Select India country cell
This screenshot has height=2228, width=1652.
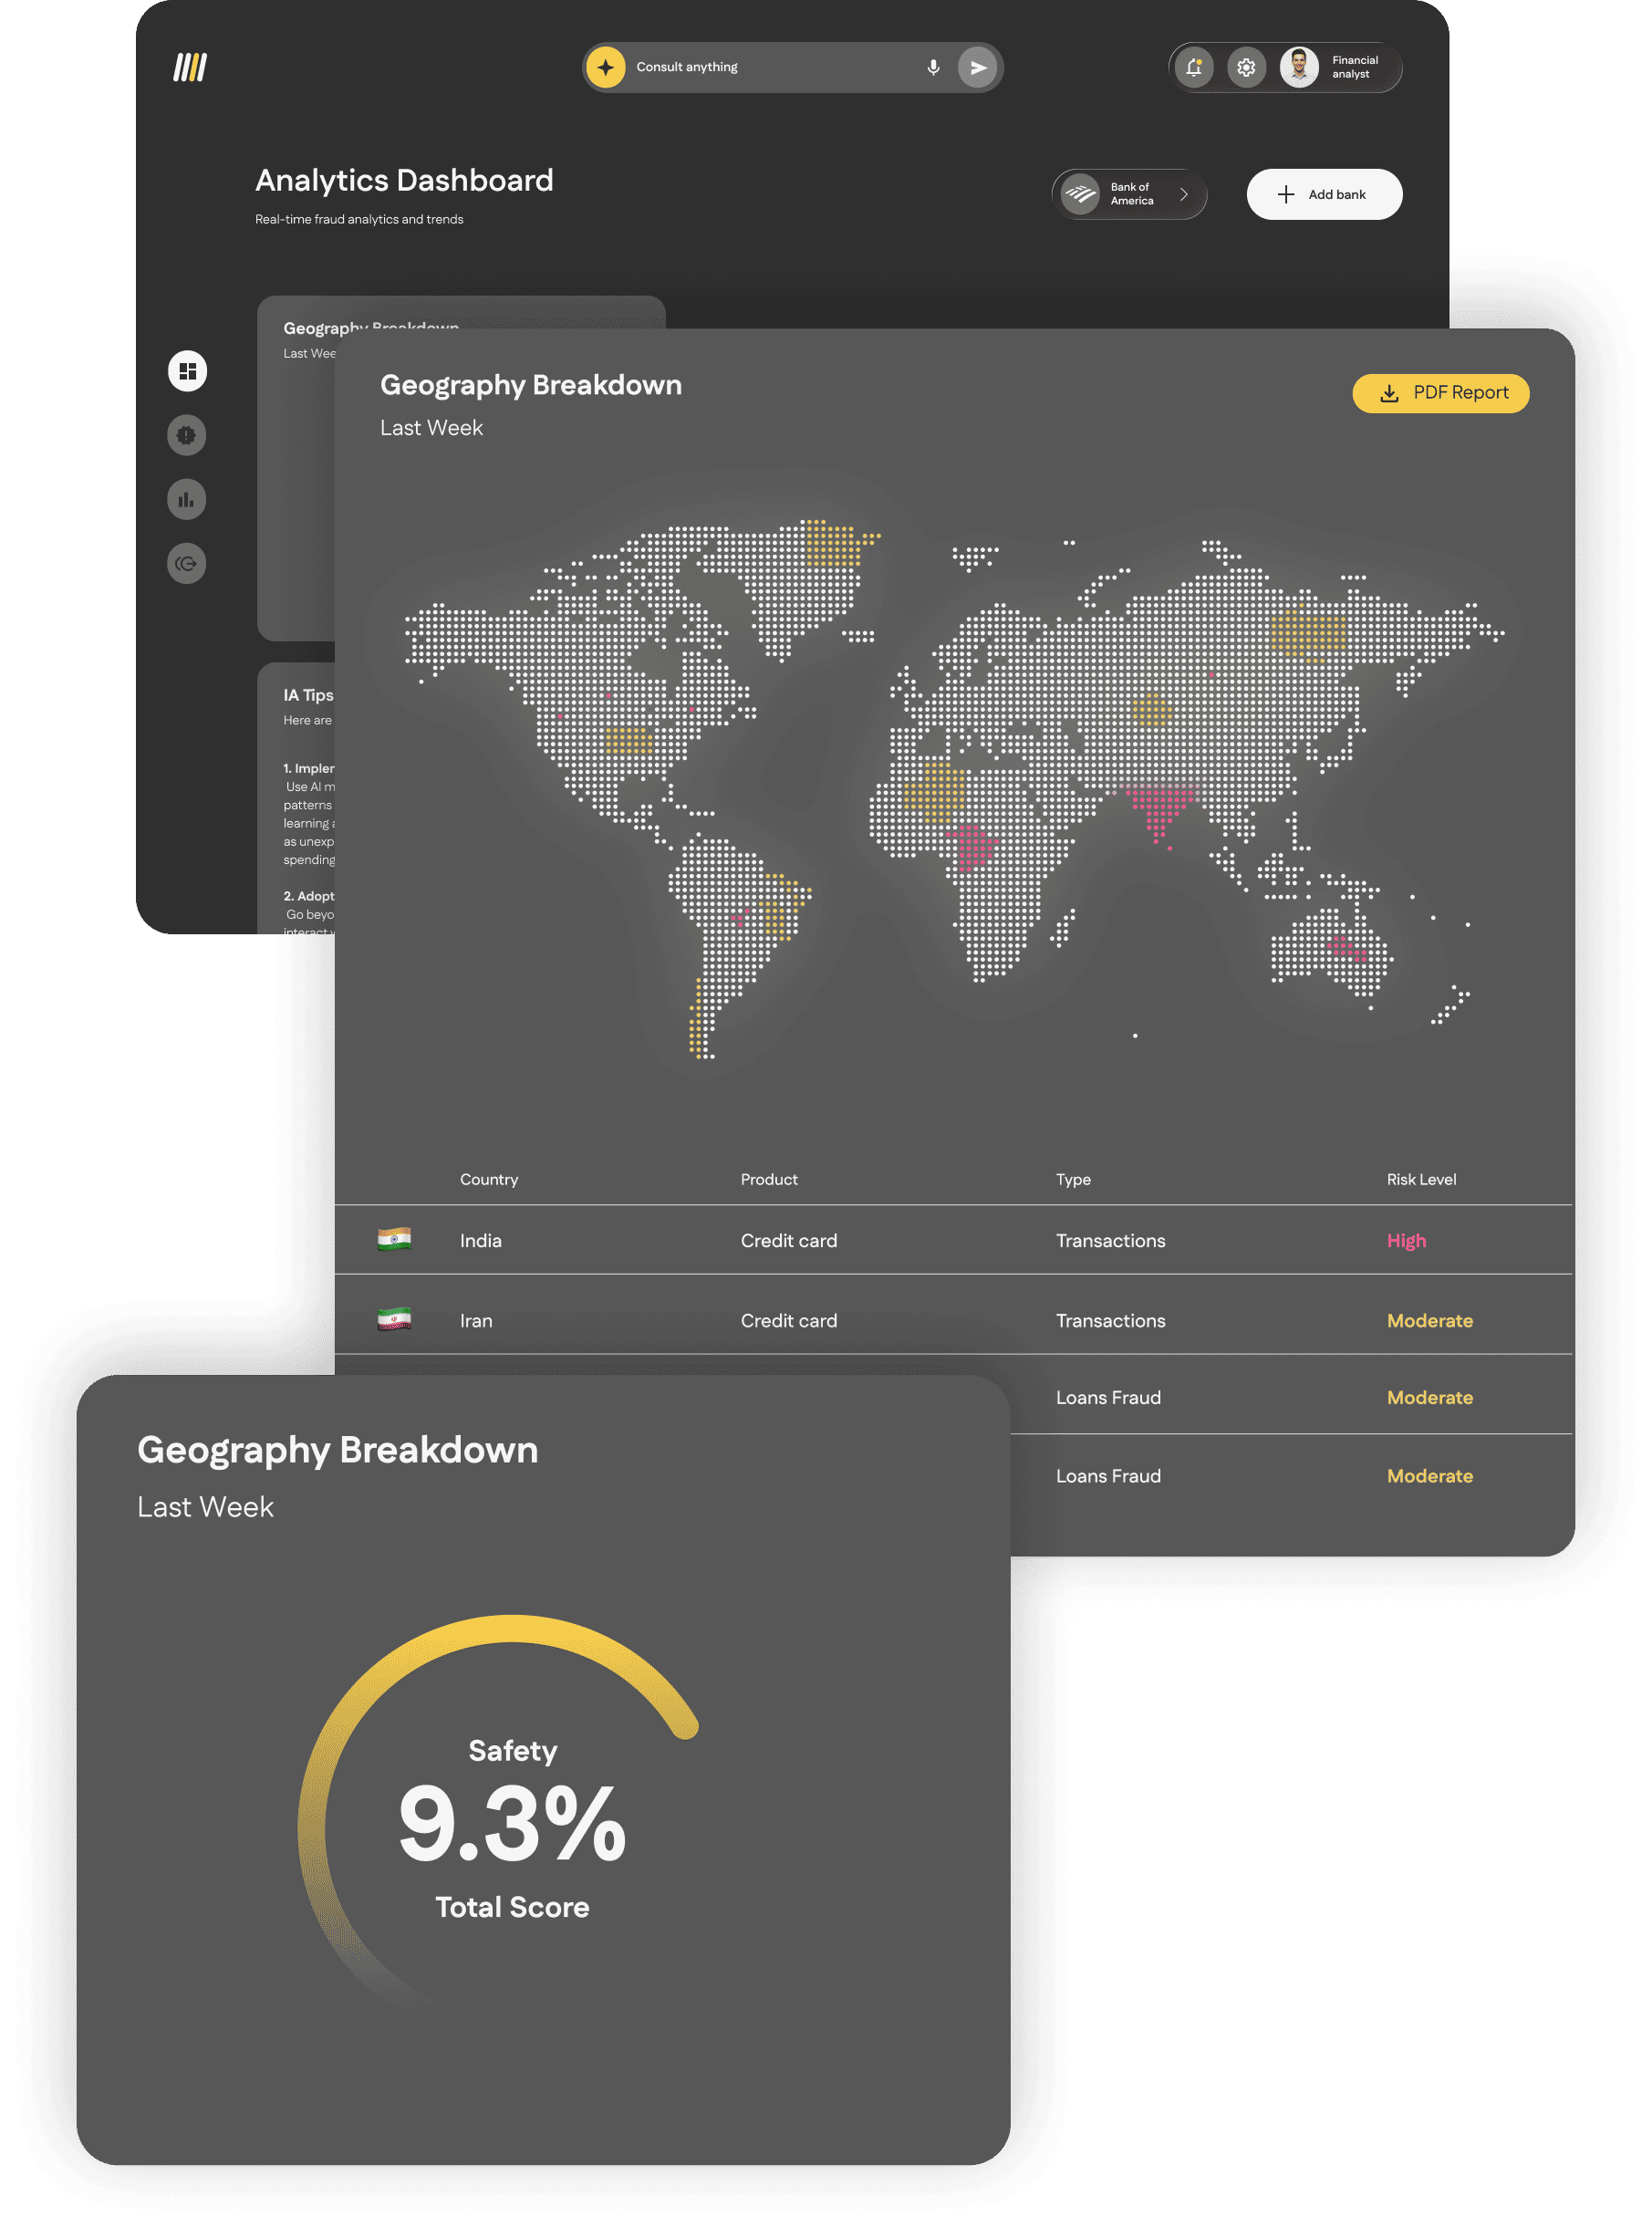click(481, 1240)
